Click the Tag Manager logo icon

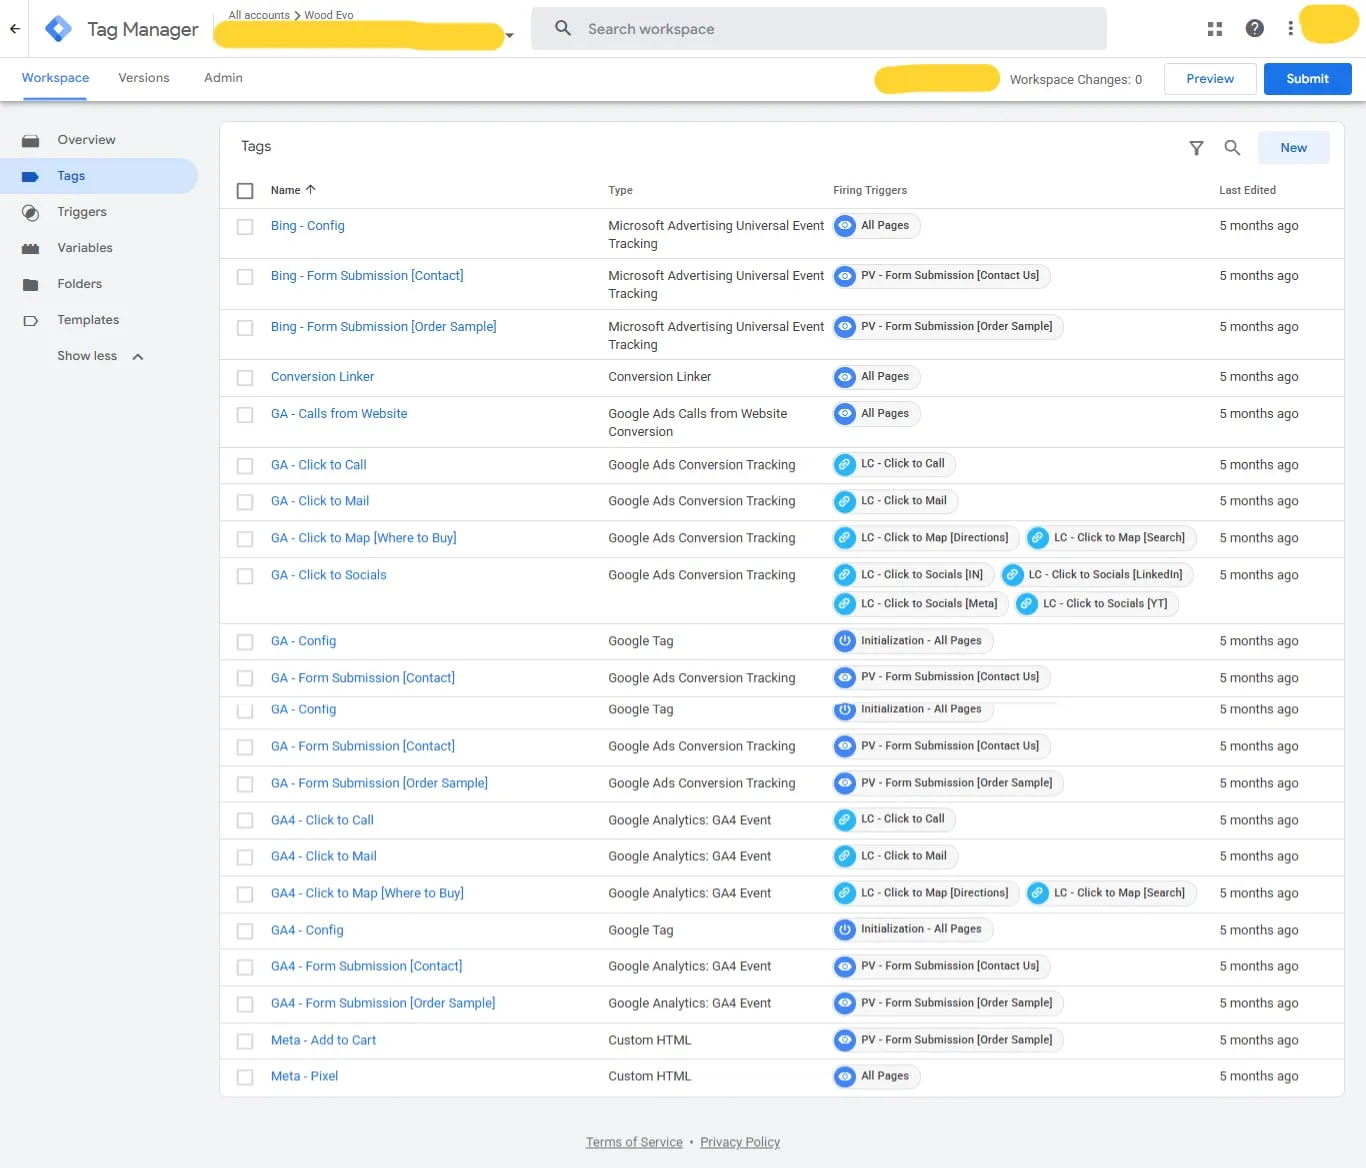coord(59,29)
